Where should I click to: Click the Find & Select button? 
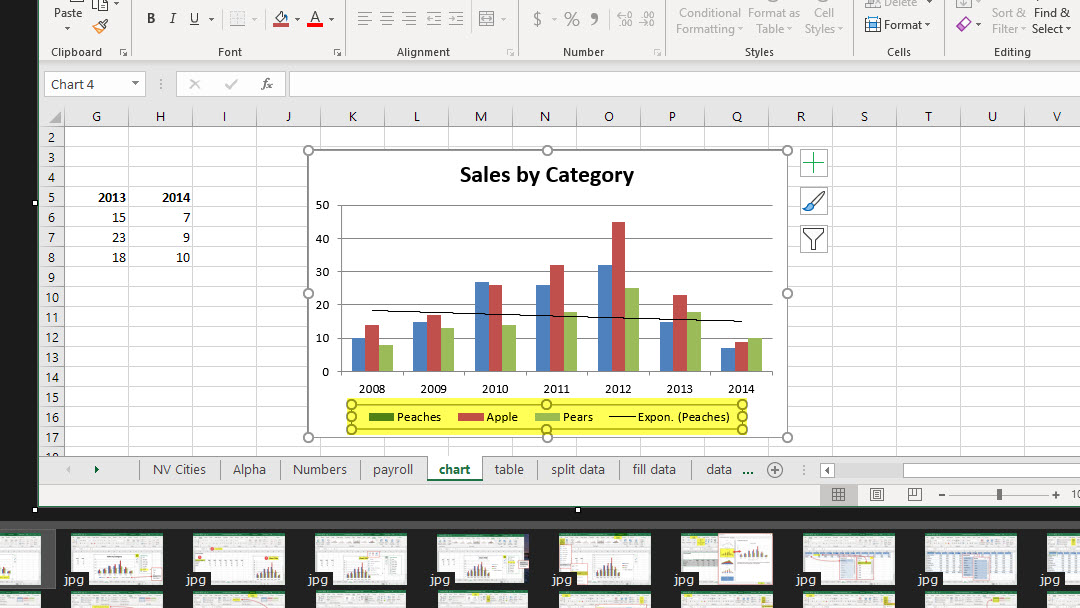click(1051, 21)
